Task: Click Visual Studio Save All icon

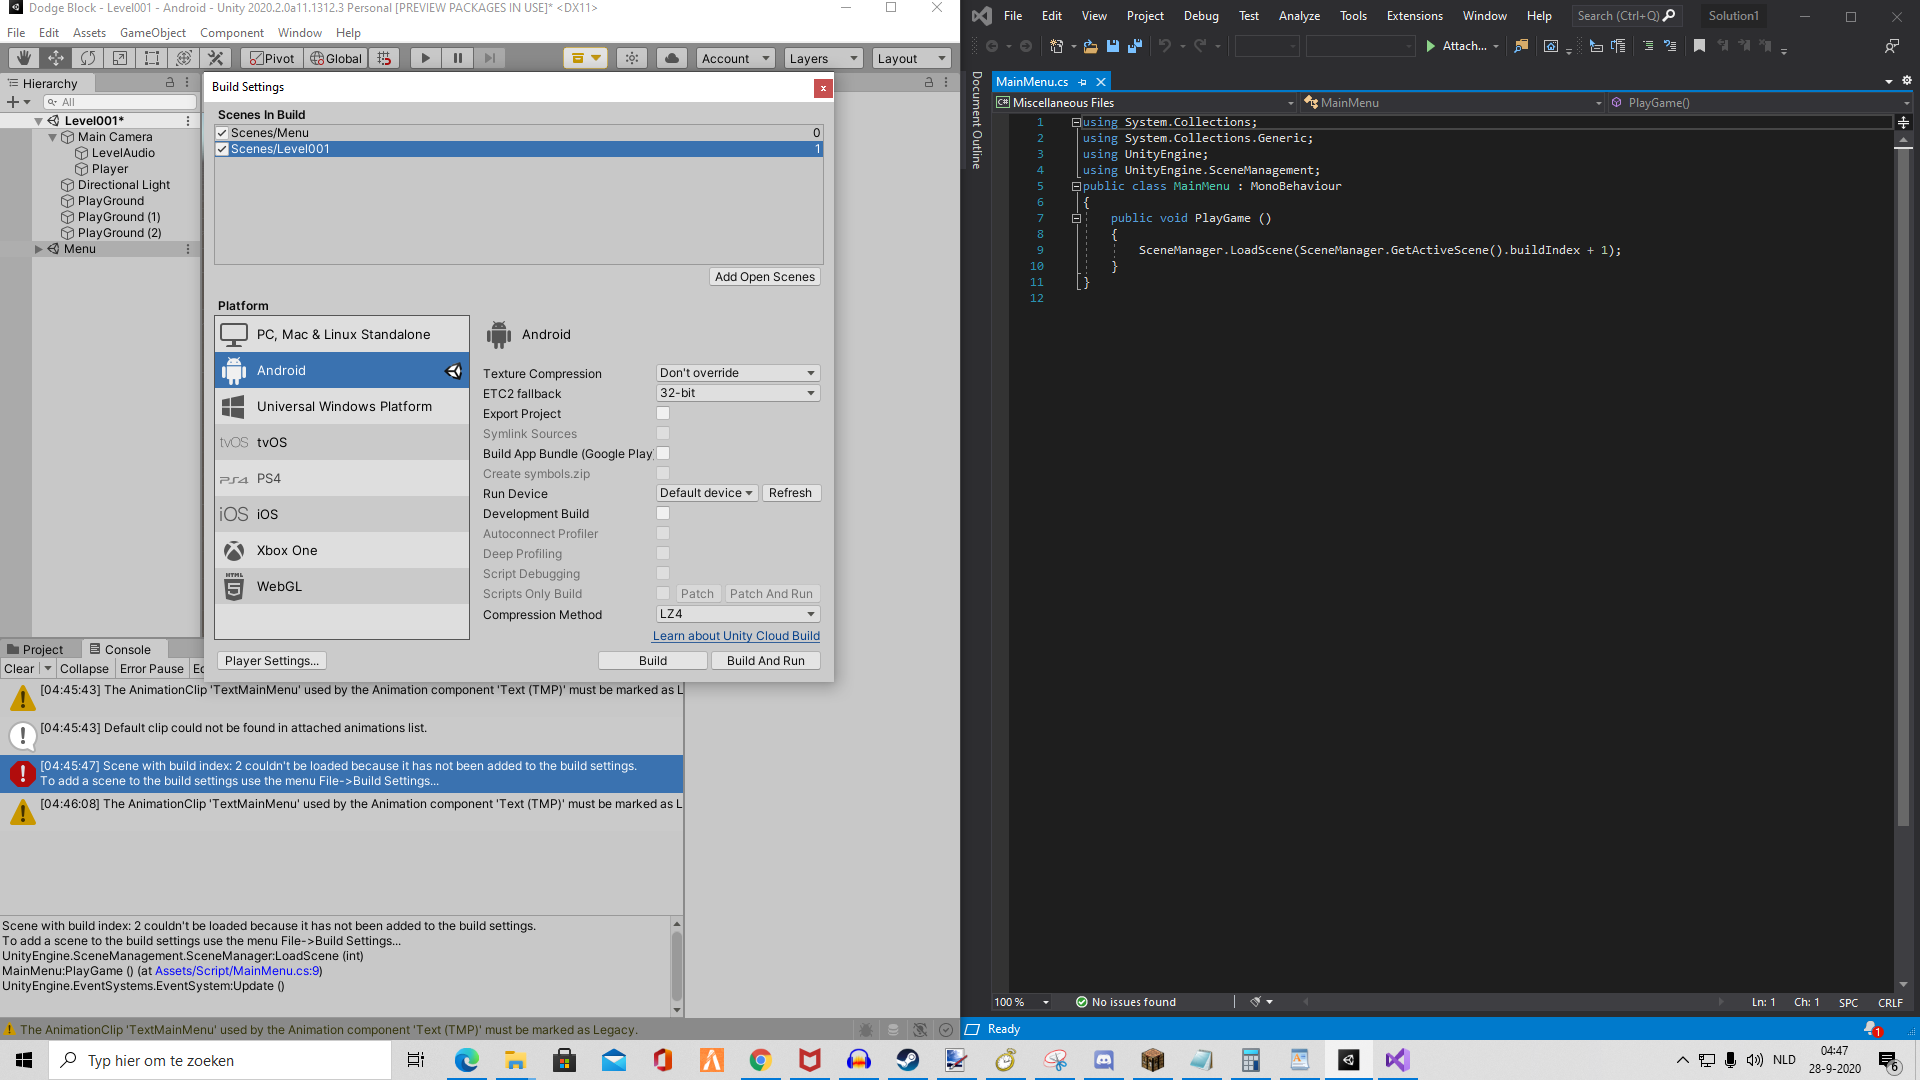Action: pyautogui.click(x=1135, y=46)
